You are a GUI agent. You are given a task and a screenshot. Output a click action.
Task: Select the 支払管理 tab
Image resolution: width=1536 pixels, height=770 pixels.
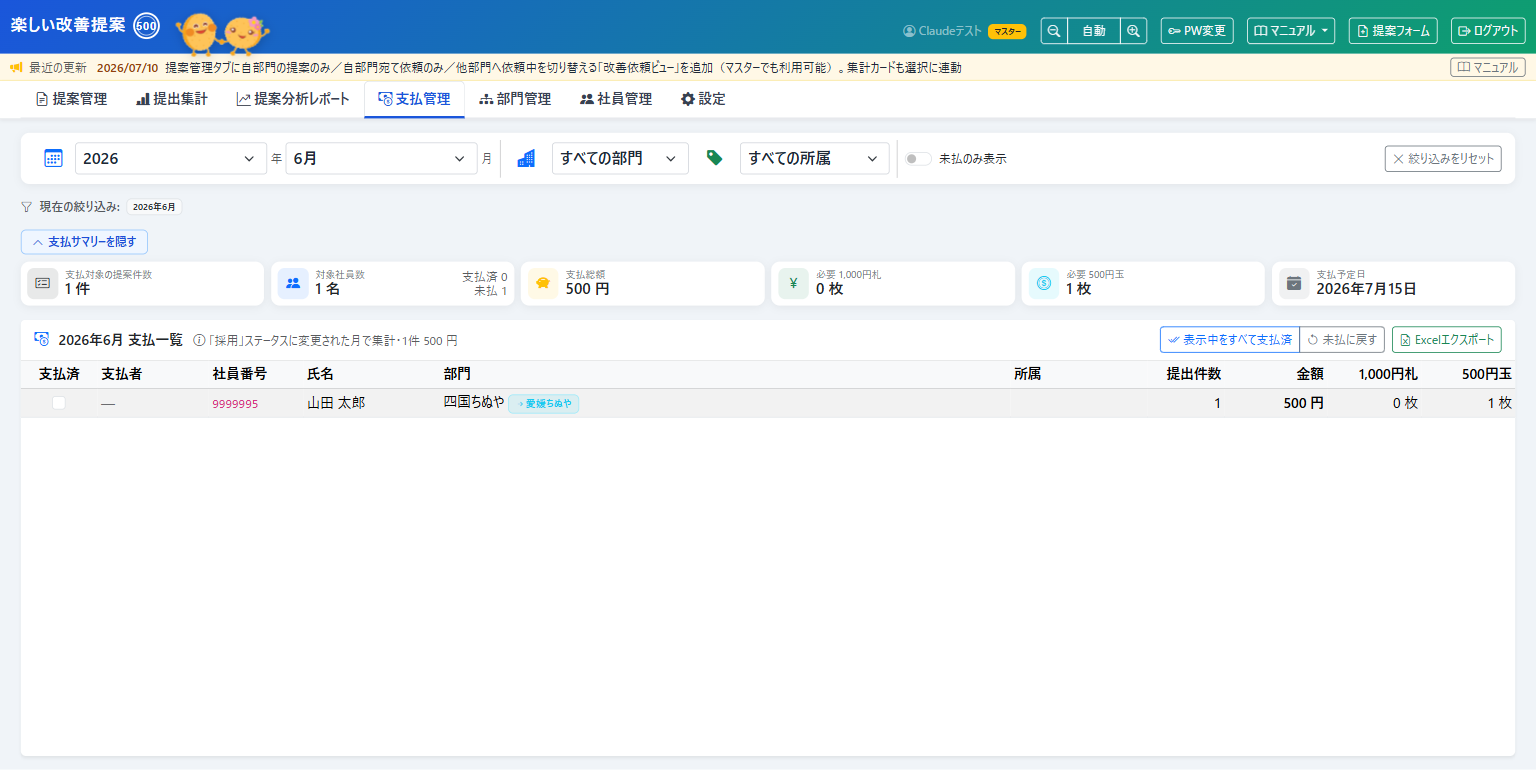(x=414, y=99)
